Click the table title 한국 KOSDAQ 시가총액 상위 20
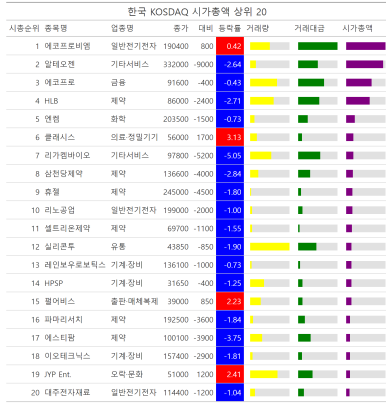Image resolution: width=386 pixels, height=404 pixels. tap(197, 12)
